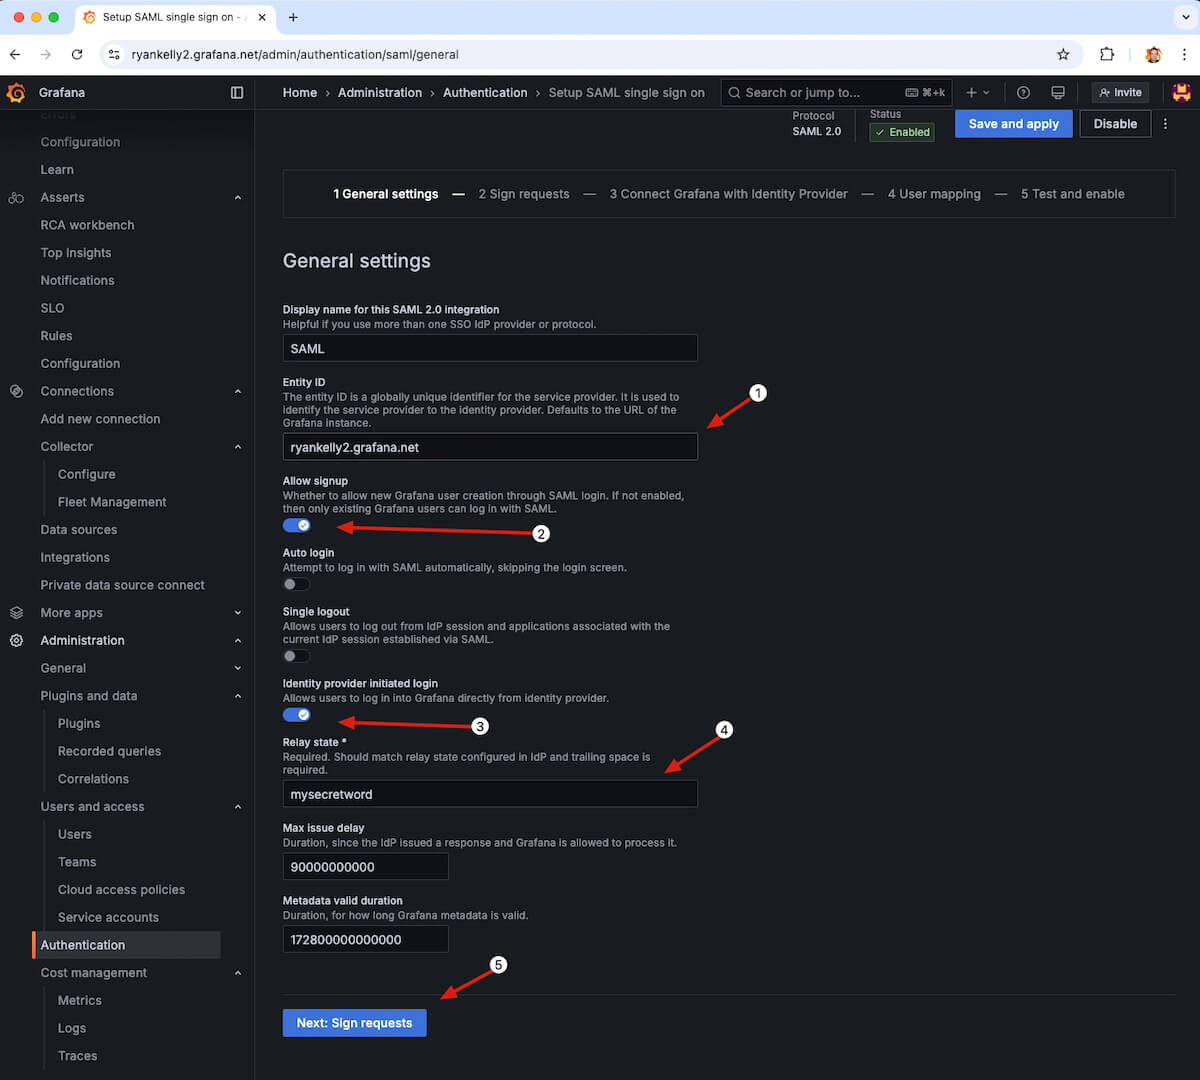Image resolution: width=1200 pixels, height=1080 pixels.
Task: Open Chrome three-dot menu
Action: 1184,54
